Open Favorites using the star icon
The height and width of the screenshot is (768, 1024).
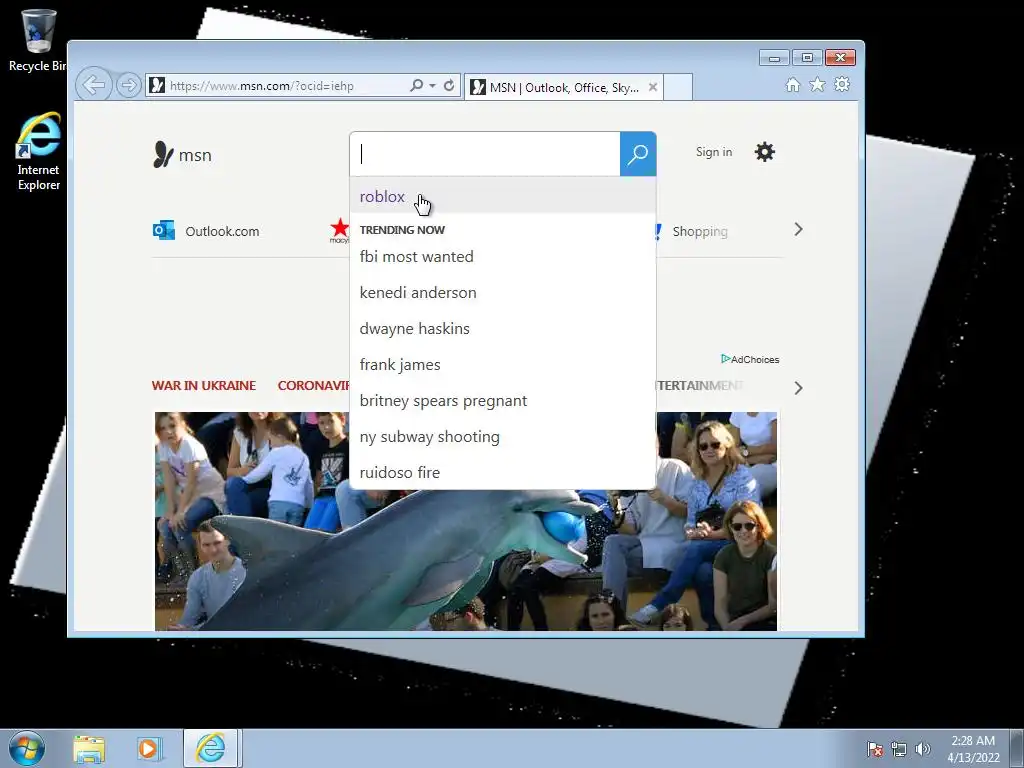pyautogui.click(x=818, y=85)
